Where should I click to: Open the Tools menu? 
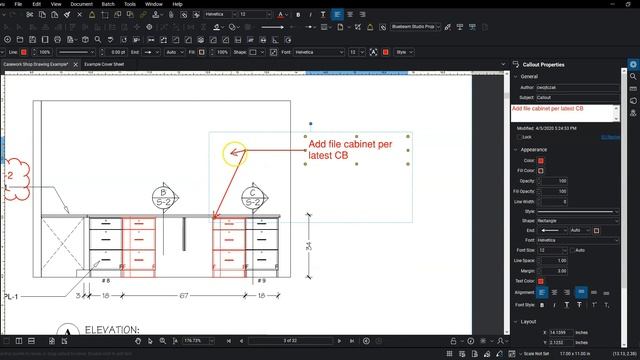[x=130, y=4]
